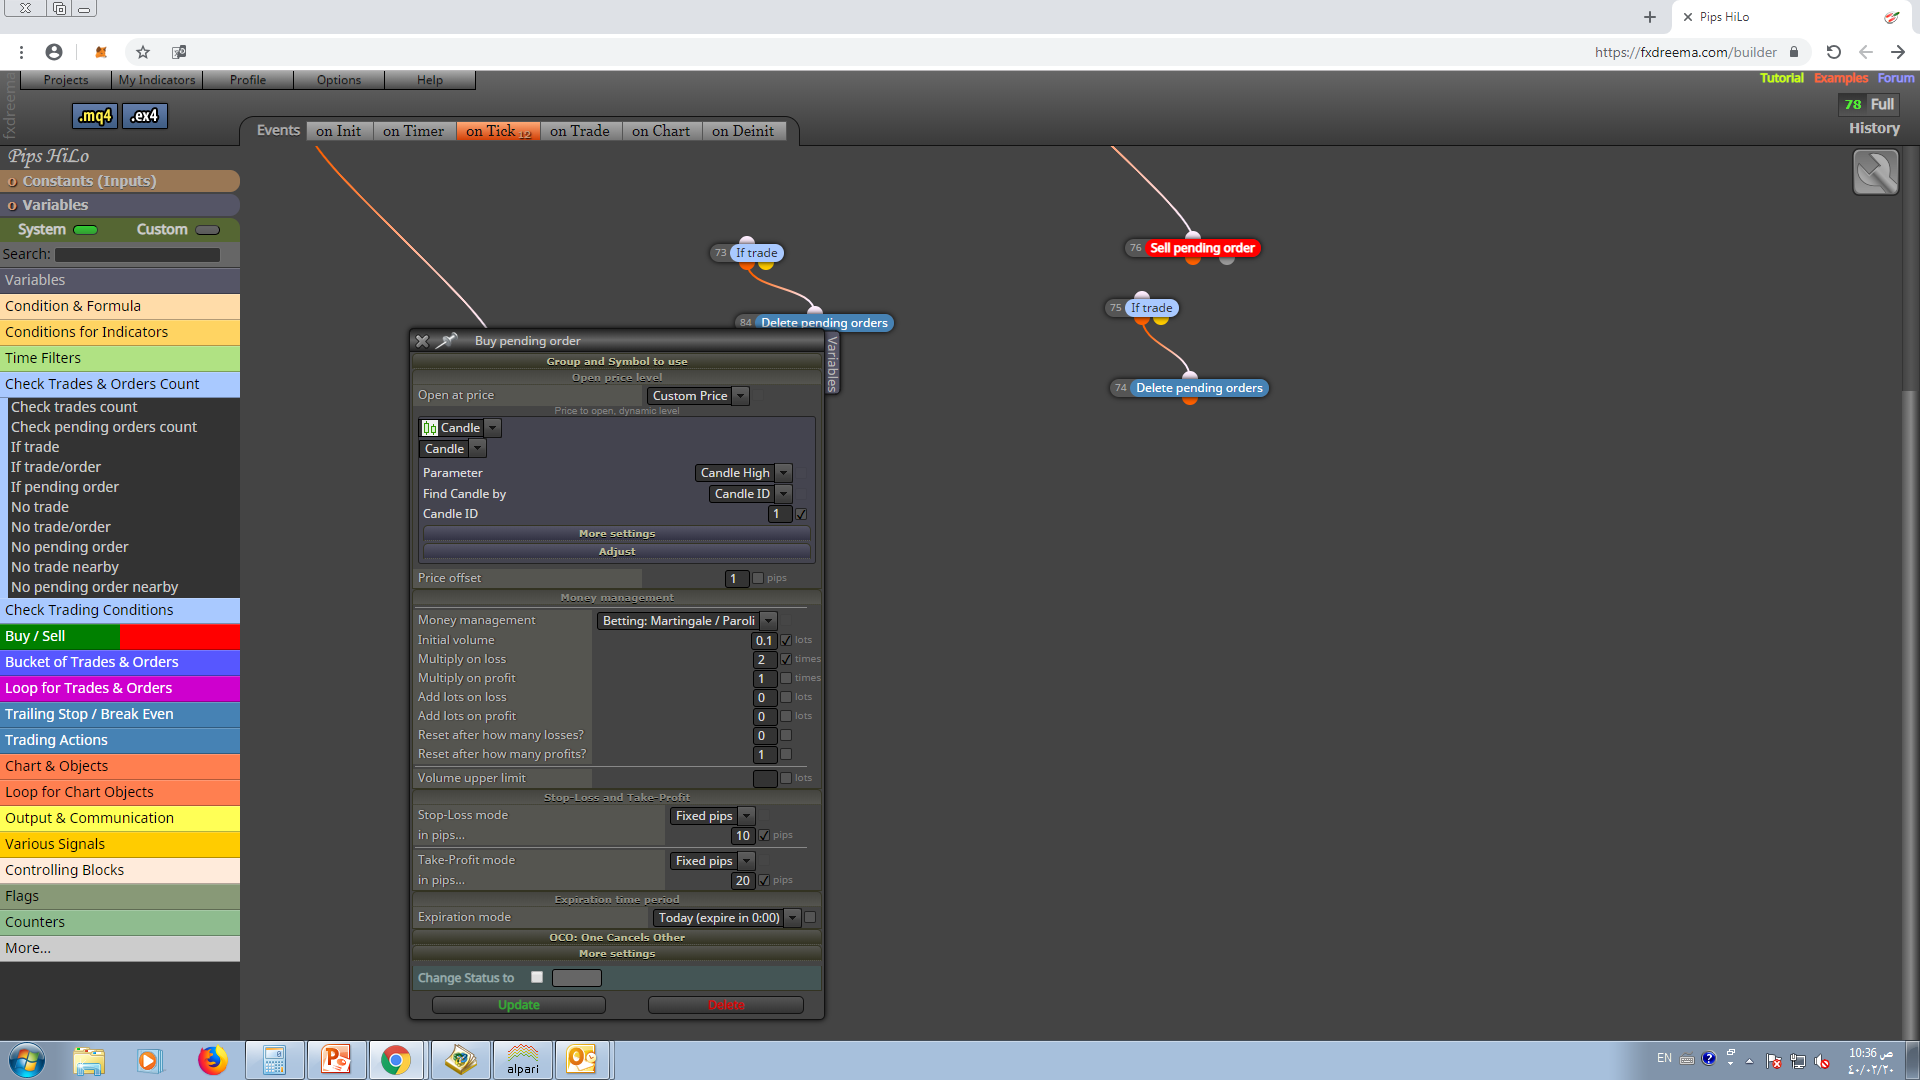Switch to the on Init events tab
The width and height of the screenshot is (1920, 1080).
pyautogui.click(x=338, y=131)
